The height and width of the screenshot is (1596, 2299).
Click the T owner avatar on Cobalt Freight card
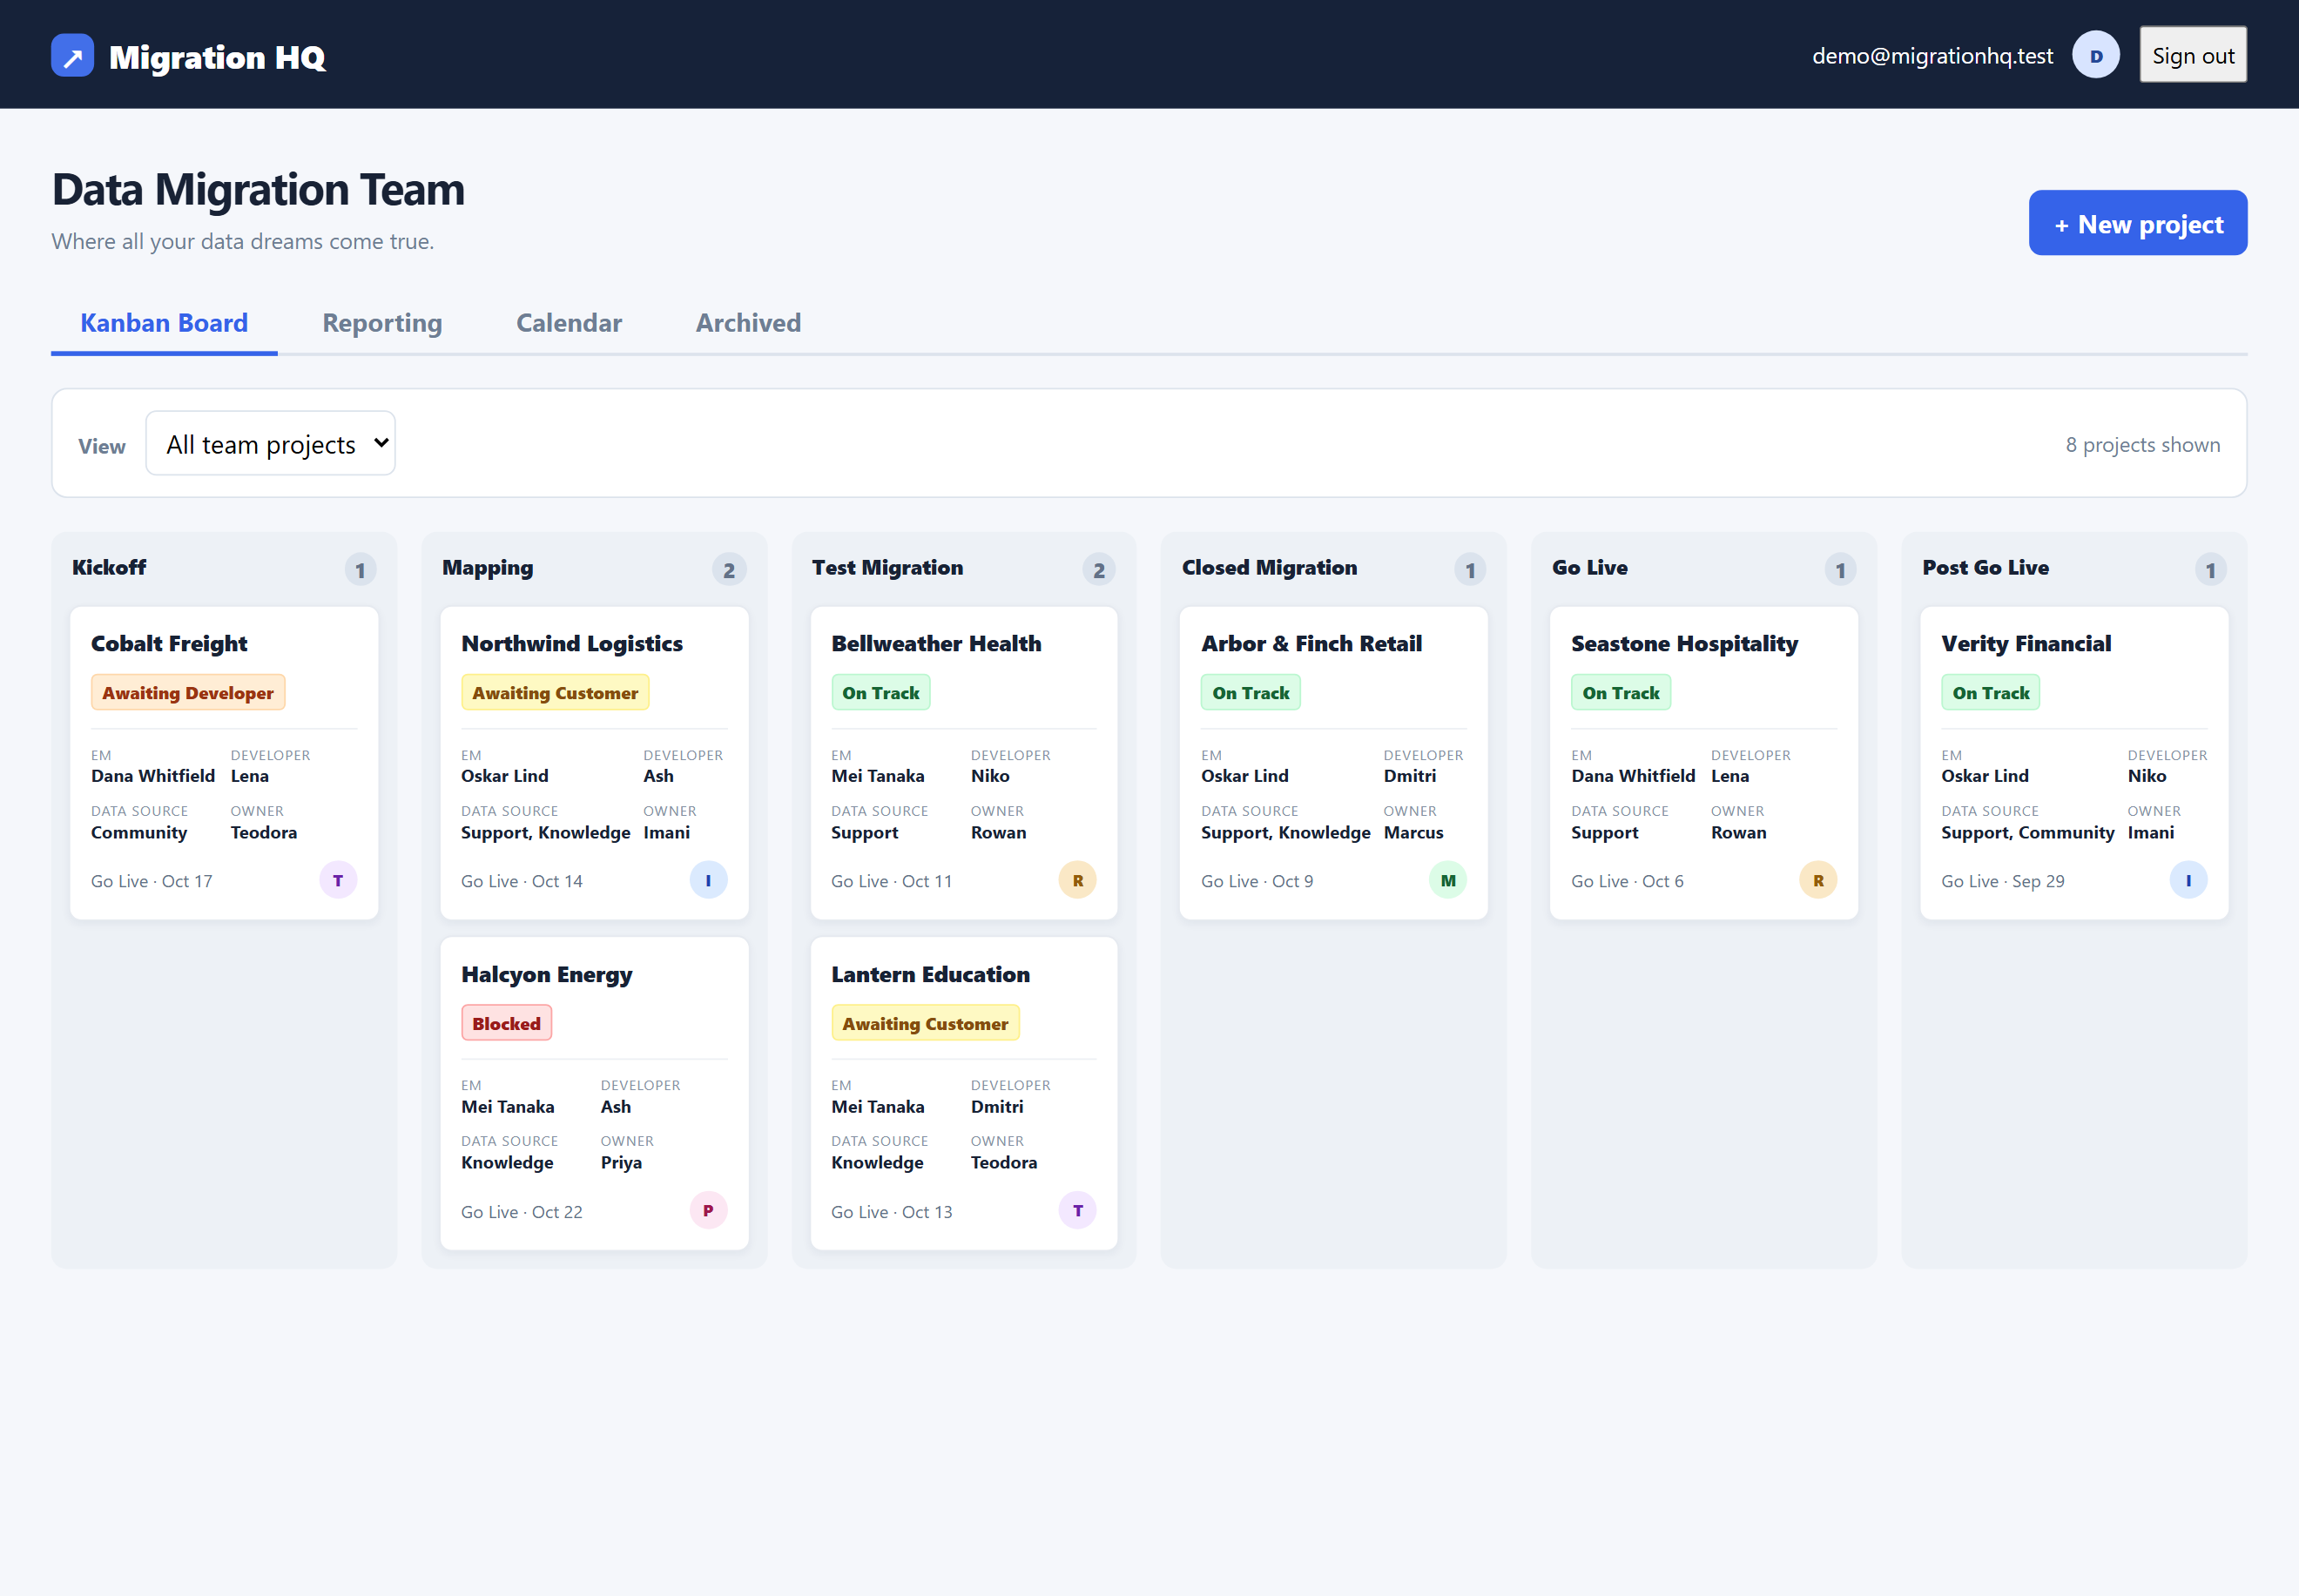[x=338, y=880]
